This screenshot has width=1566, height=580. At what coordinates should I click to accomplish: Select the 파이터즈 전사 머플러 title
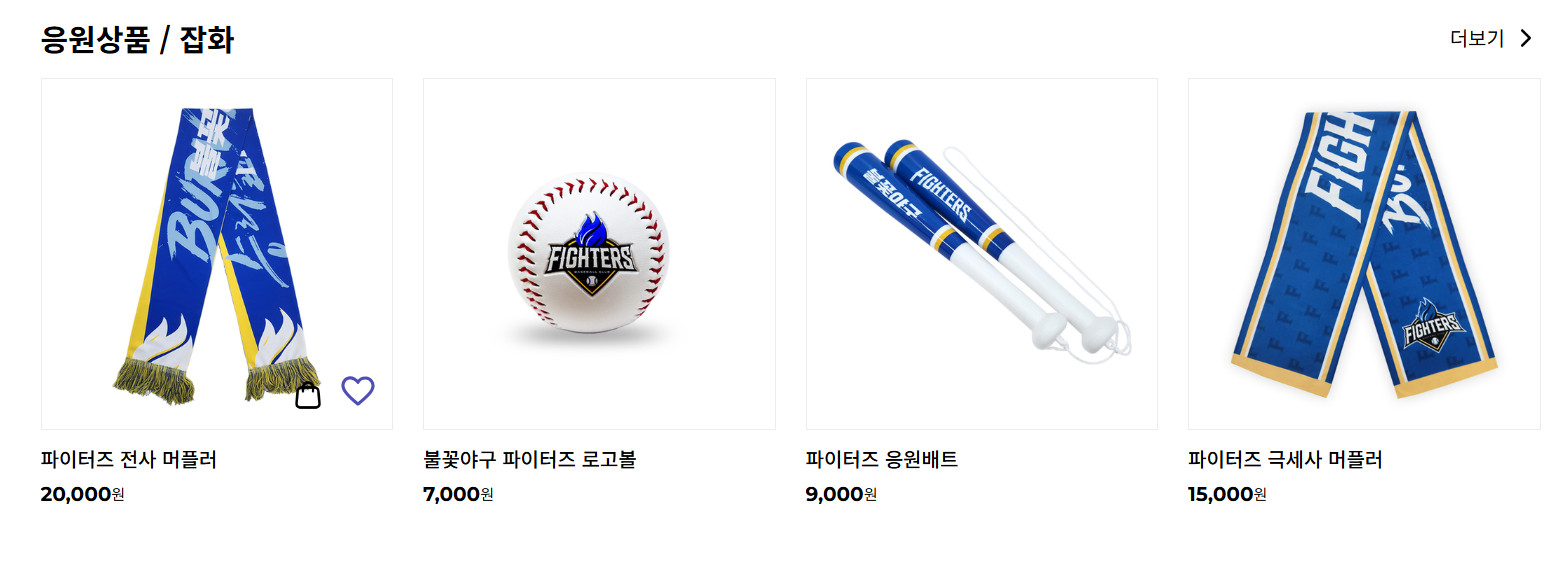[129, 460]
